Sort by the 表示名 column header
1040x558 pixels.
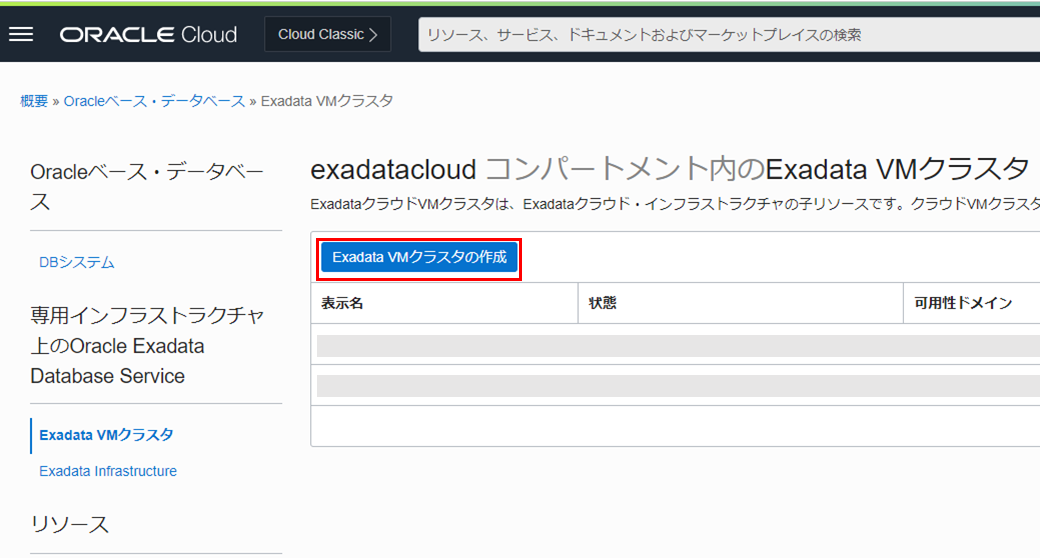[x=342, y=303]
